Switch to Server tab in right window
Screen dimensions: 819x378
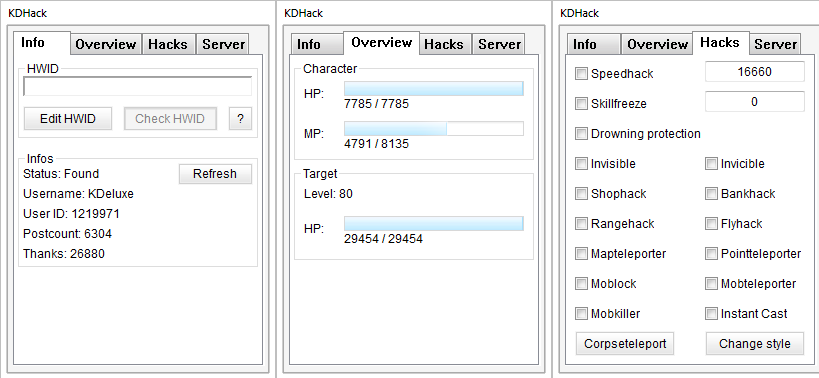tap(776, 44)
